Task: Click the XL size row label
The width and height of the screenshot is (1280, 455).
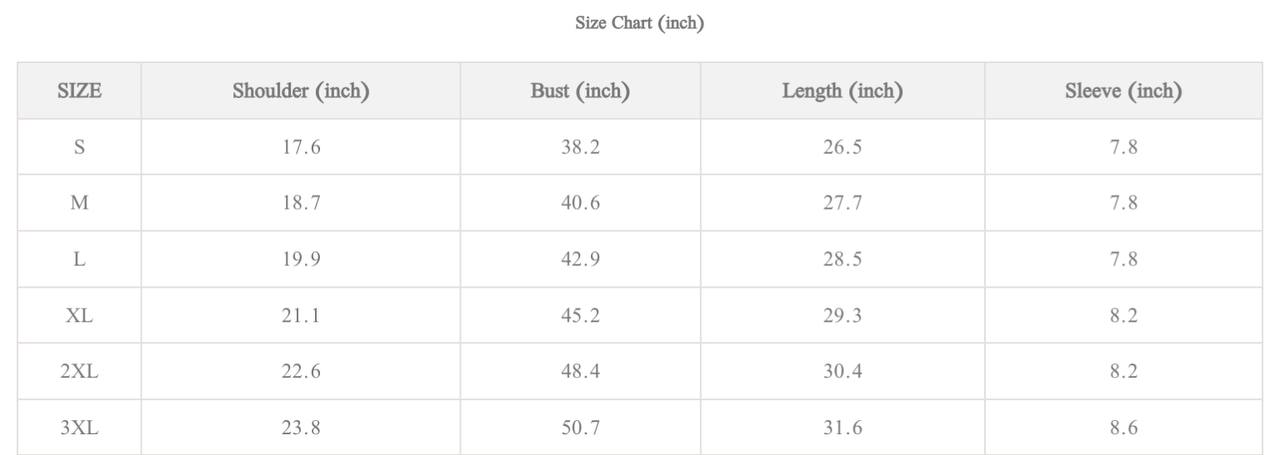Action: (x=79, y=315)
